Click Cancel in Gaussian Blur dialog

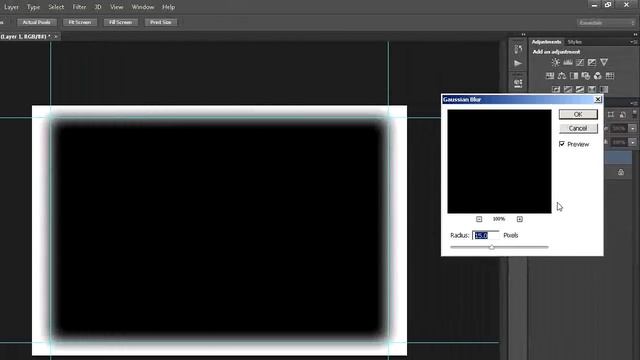pos(578,129)
